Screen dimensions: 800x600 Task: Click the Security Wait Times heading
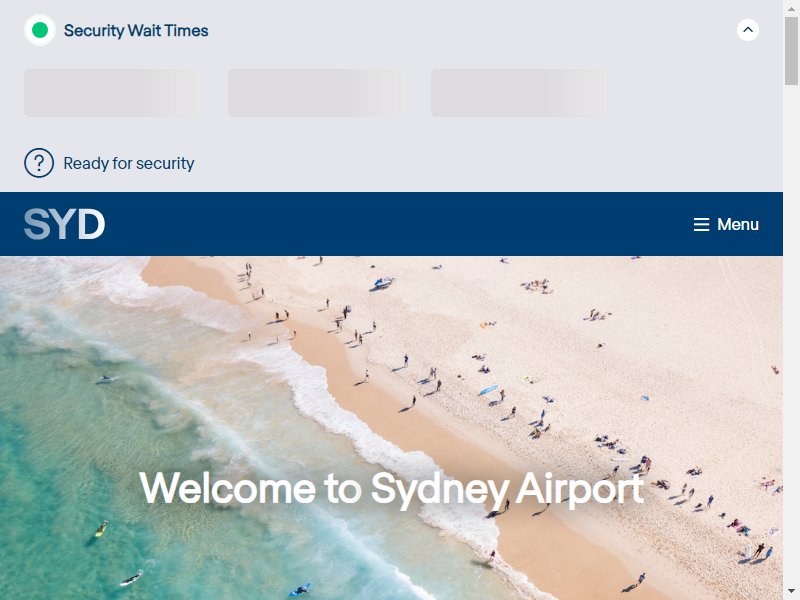pyautogui.click(x=136, y=31)
